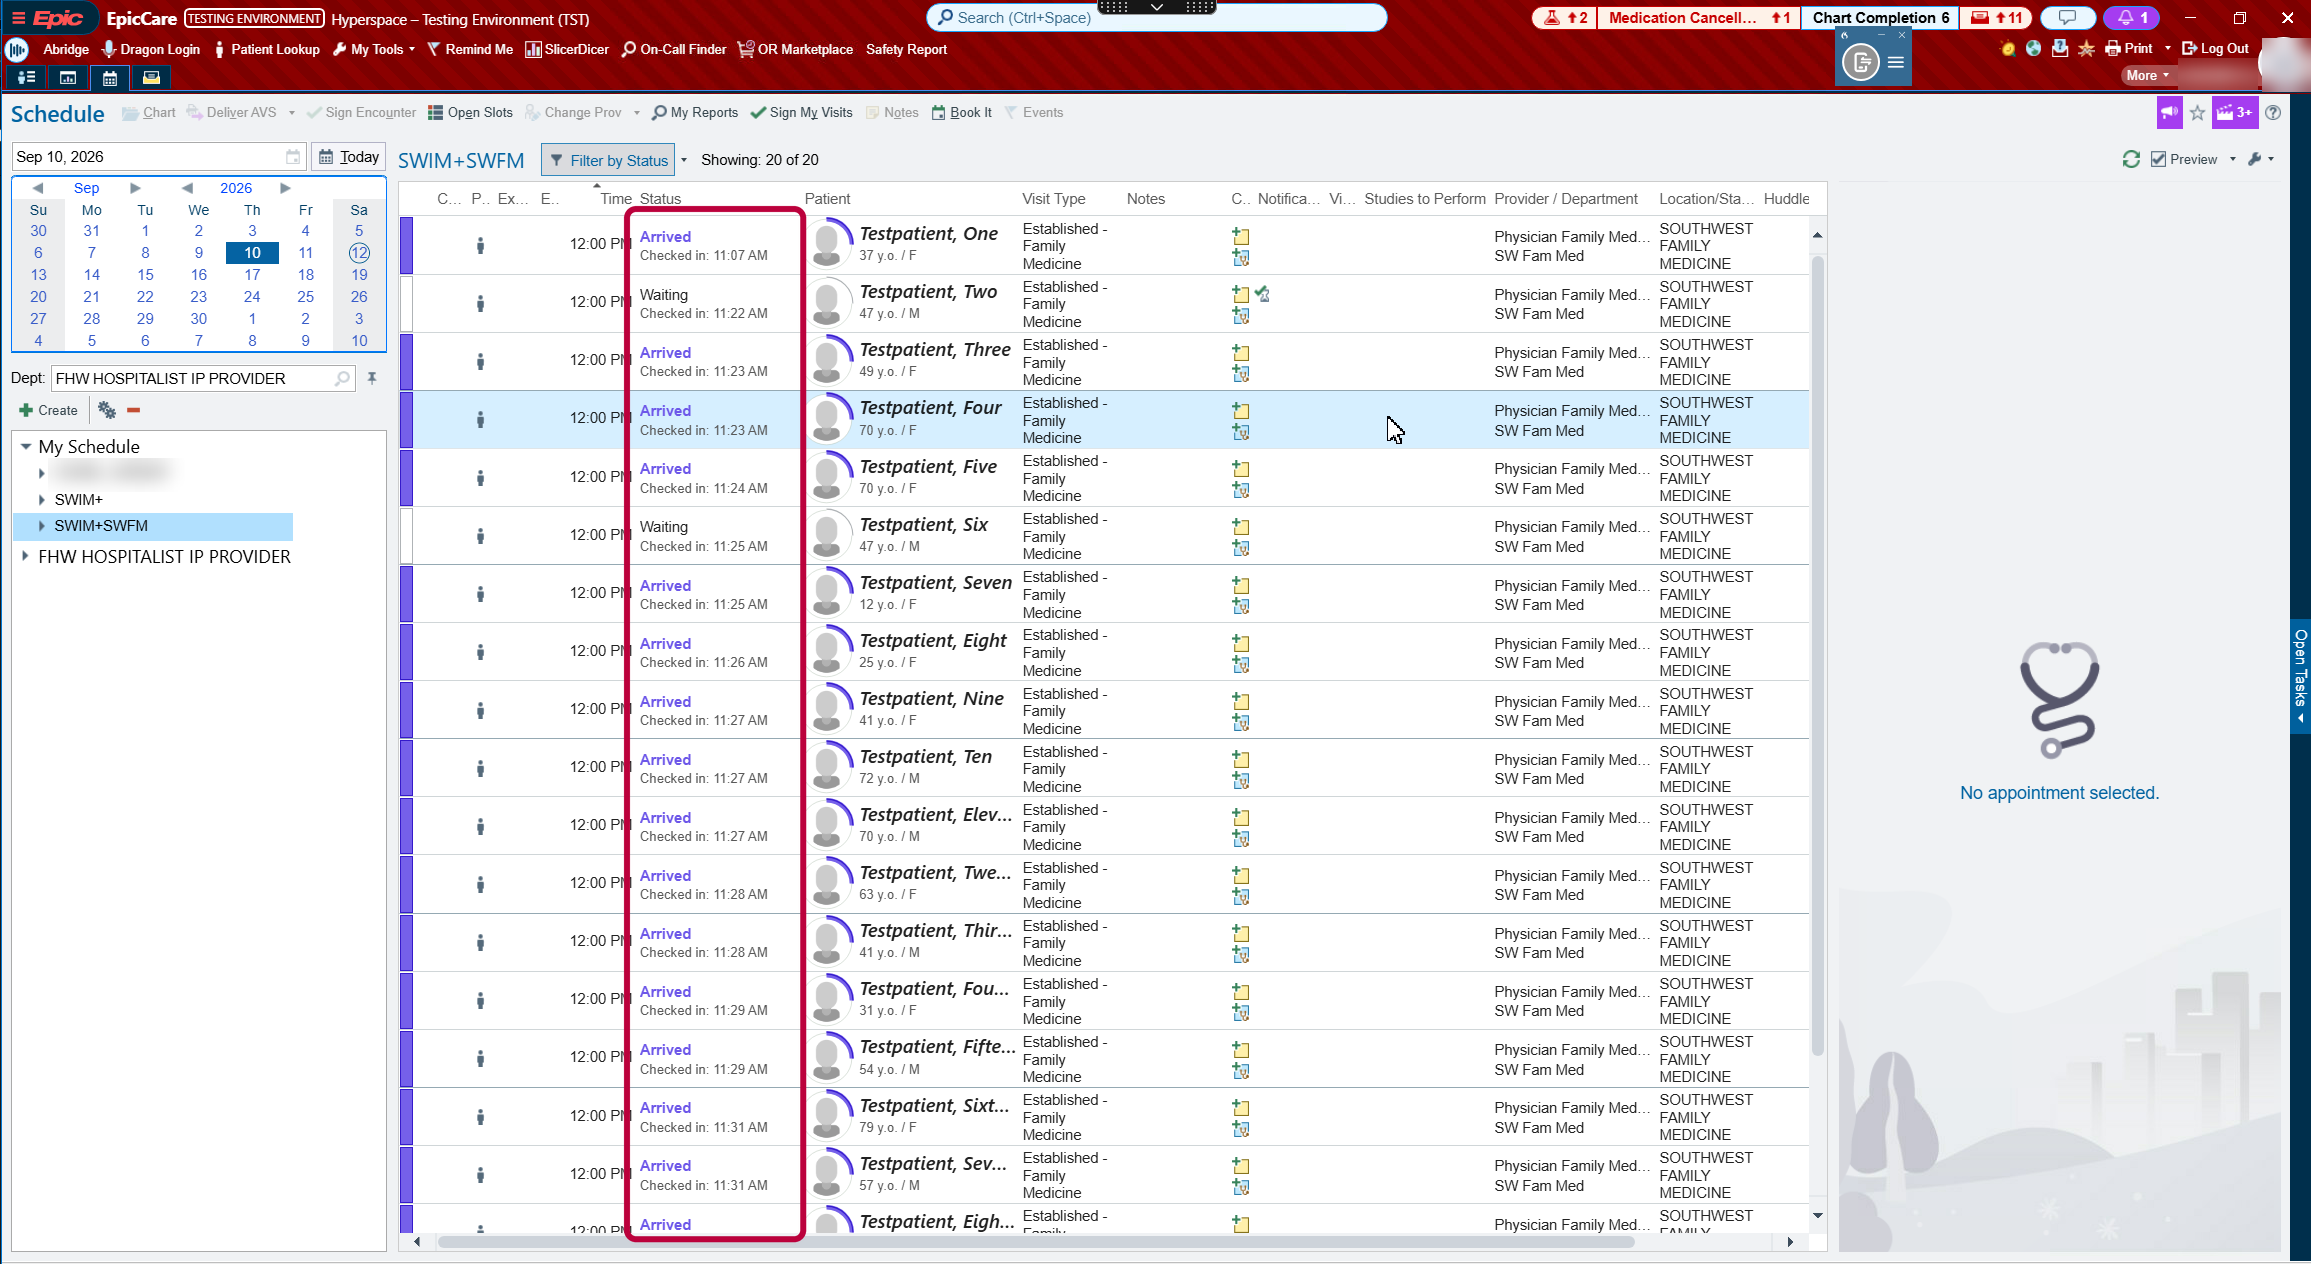Pin the department with the pushpin icon
This screenshot has height=1264, width=2311.
click(x=372, y=378)
